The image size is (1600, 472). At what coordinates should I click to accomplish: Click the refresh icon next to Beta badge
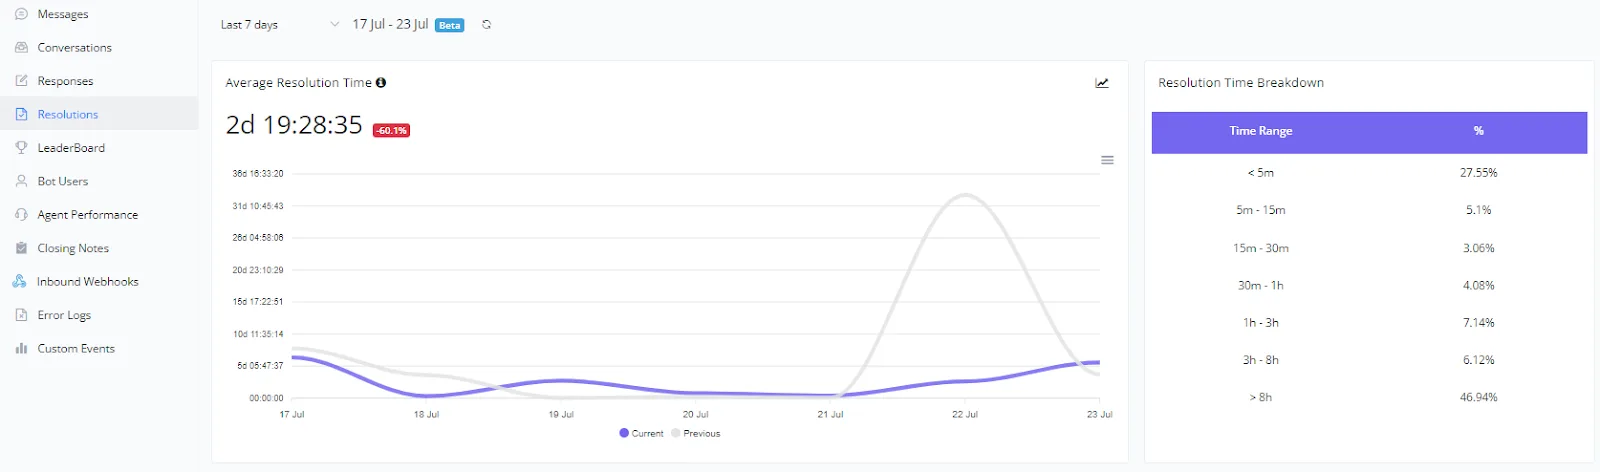[486, 25]
